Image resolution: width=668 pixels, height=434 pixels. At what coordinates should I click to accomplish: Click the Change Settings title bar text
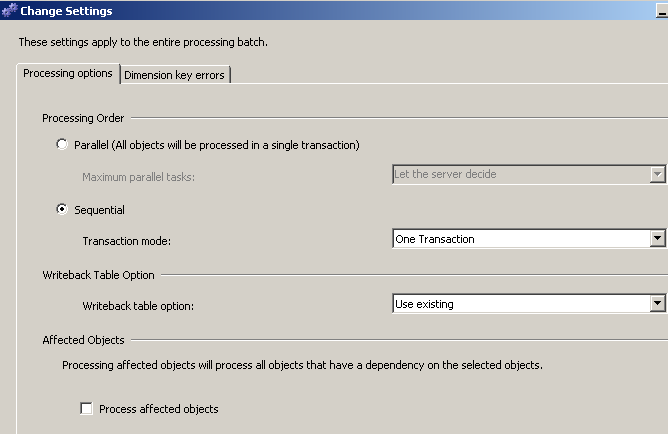[x=66, y=11]
